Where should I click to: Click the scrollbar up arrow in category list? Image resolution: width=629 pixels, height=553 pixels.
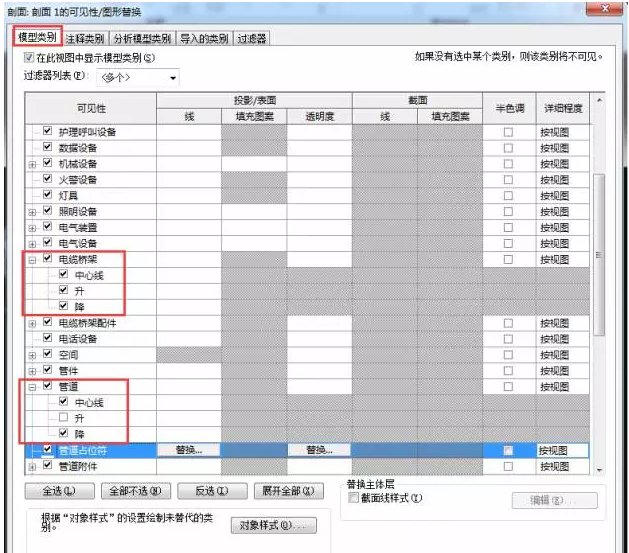pyautogui.click(x=599, y=102)
